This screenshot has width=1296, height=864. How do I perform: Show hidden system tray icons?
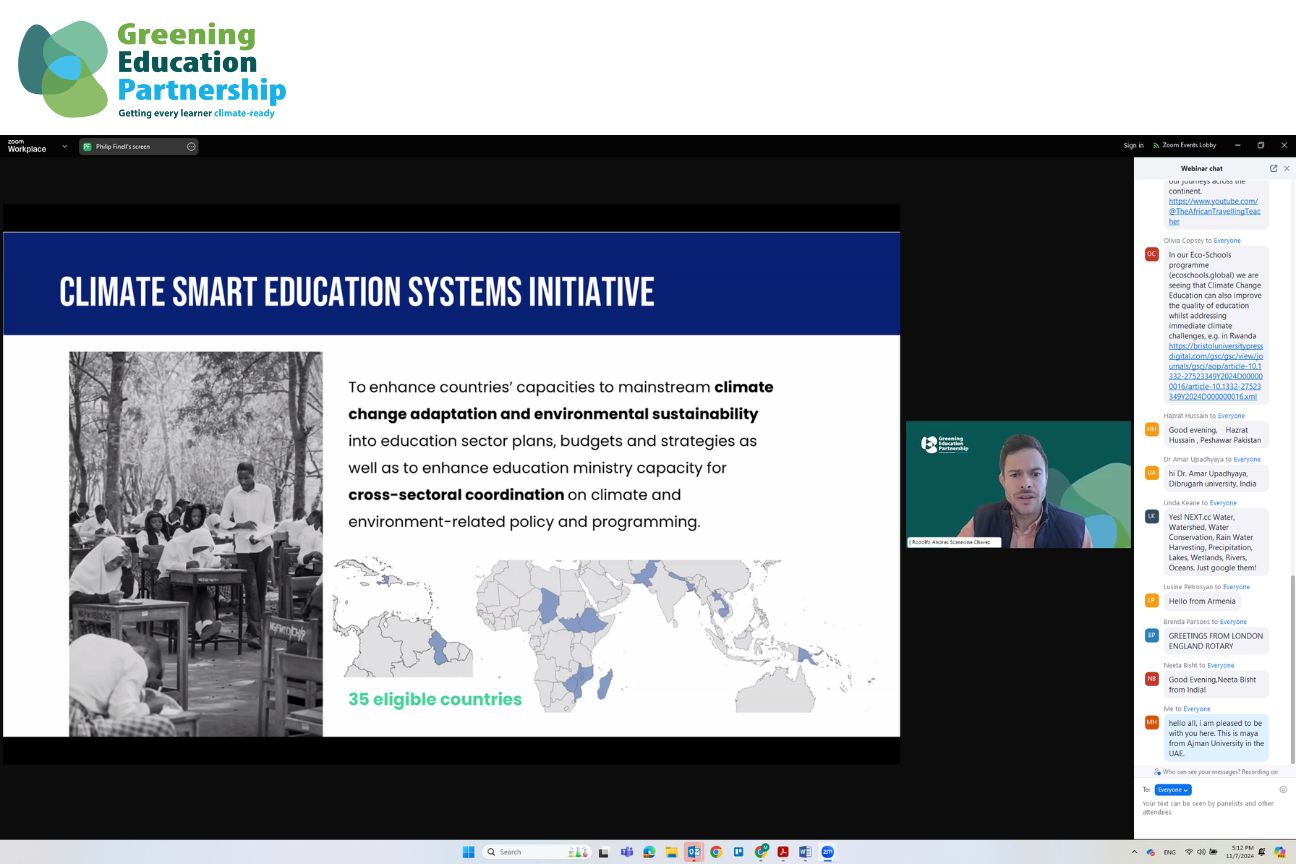coord(1134,852)
